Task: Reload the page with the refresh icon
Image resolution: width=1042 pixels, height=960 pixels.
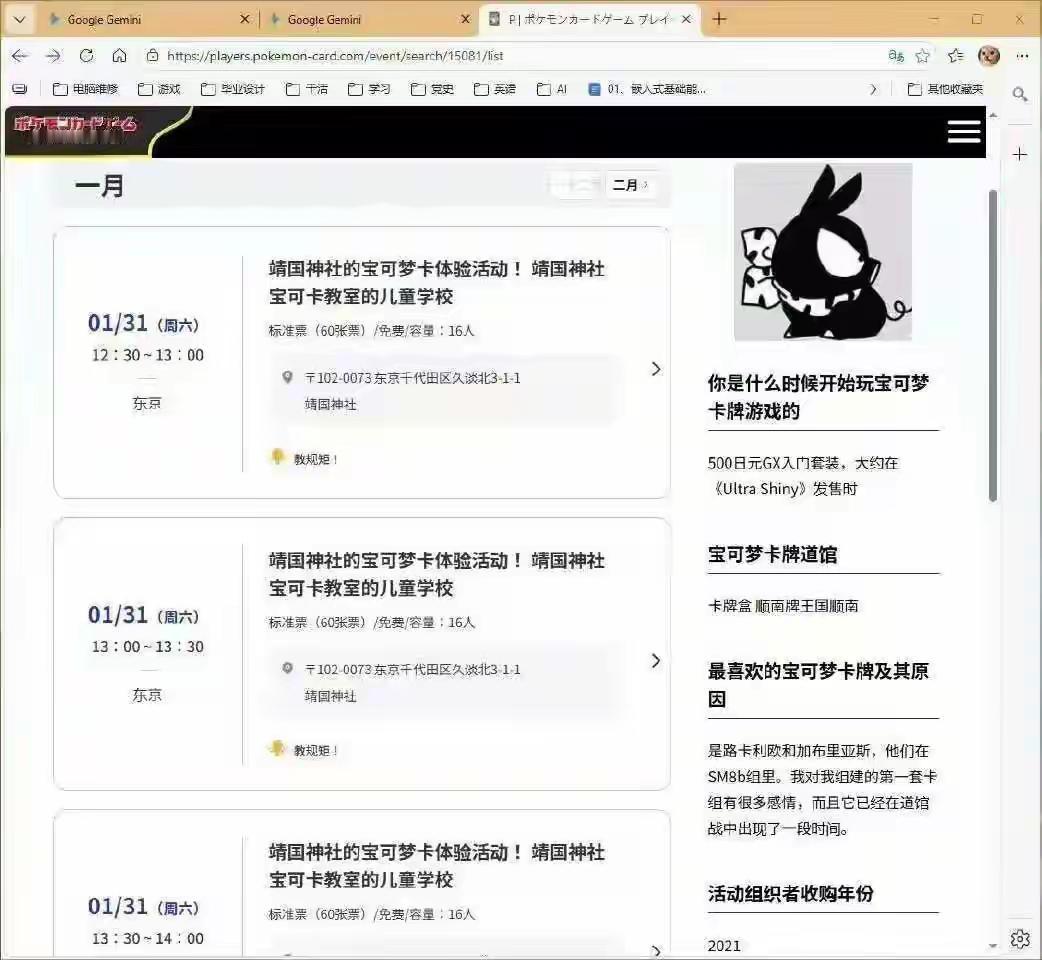Action: 86,57
